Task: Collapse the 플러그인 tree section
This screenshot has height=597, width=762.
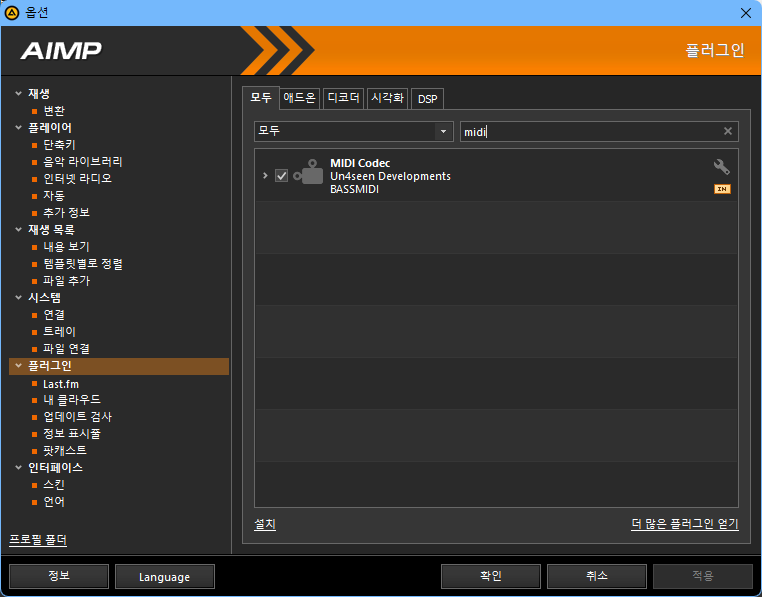Action: click(18, 366)
